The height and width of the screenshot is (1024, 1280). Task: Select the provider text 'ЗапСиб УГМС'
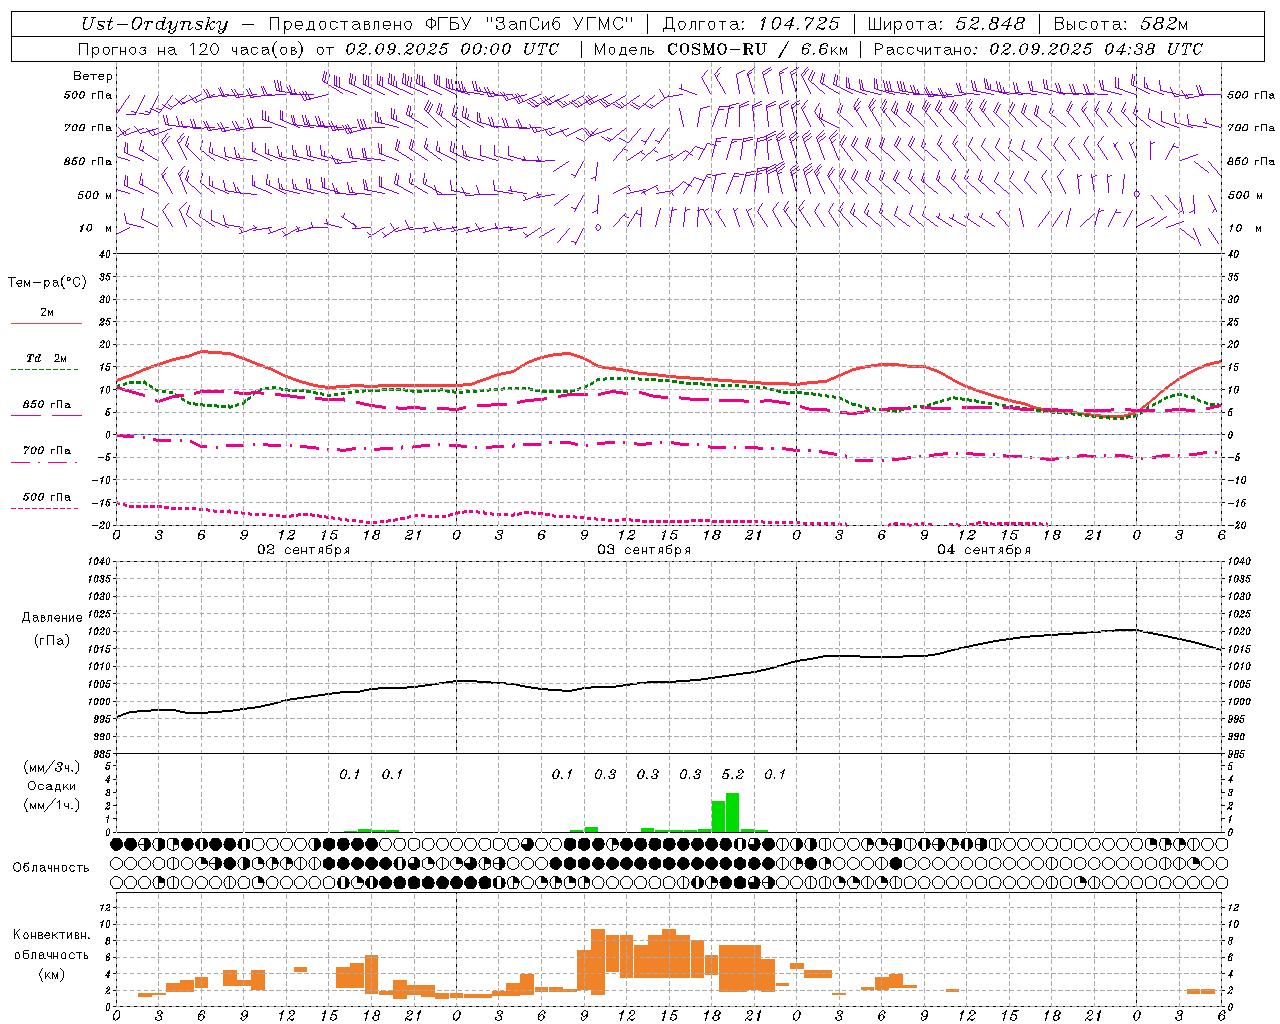(559, 24)
